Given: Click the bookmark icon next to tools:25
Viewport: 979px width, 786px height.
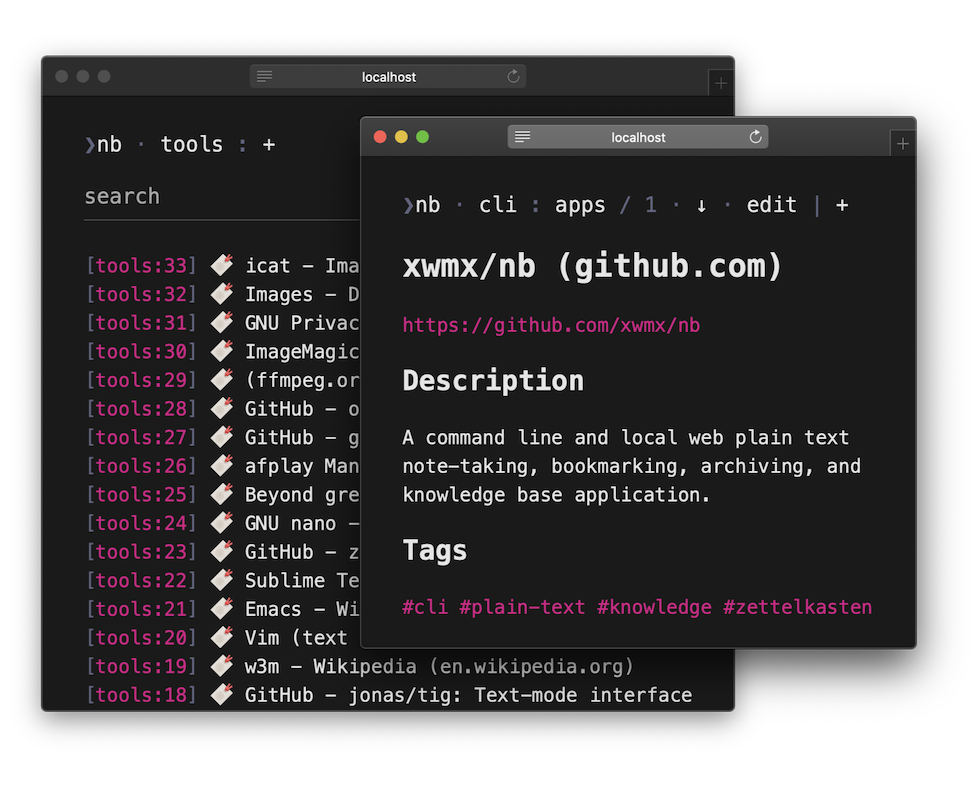Looking at the screenshot, I should (x=222, y=494).
